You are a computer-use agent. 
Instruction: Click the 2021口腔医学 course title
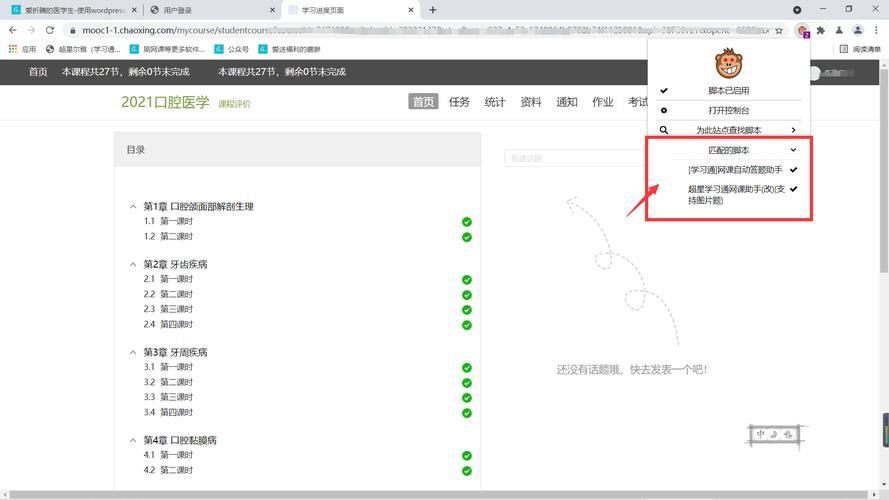coord(165,102)
